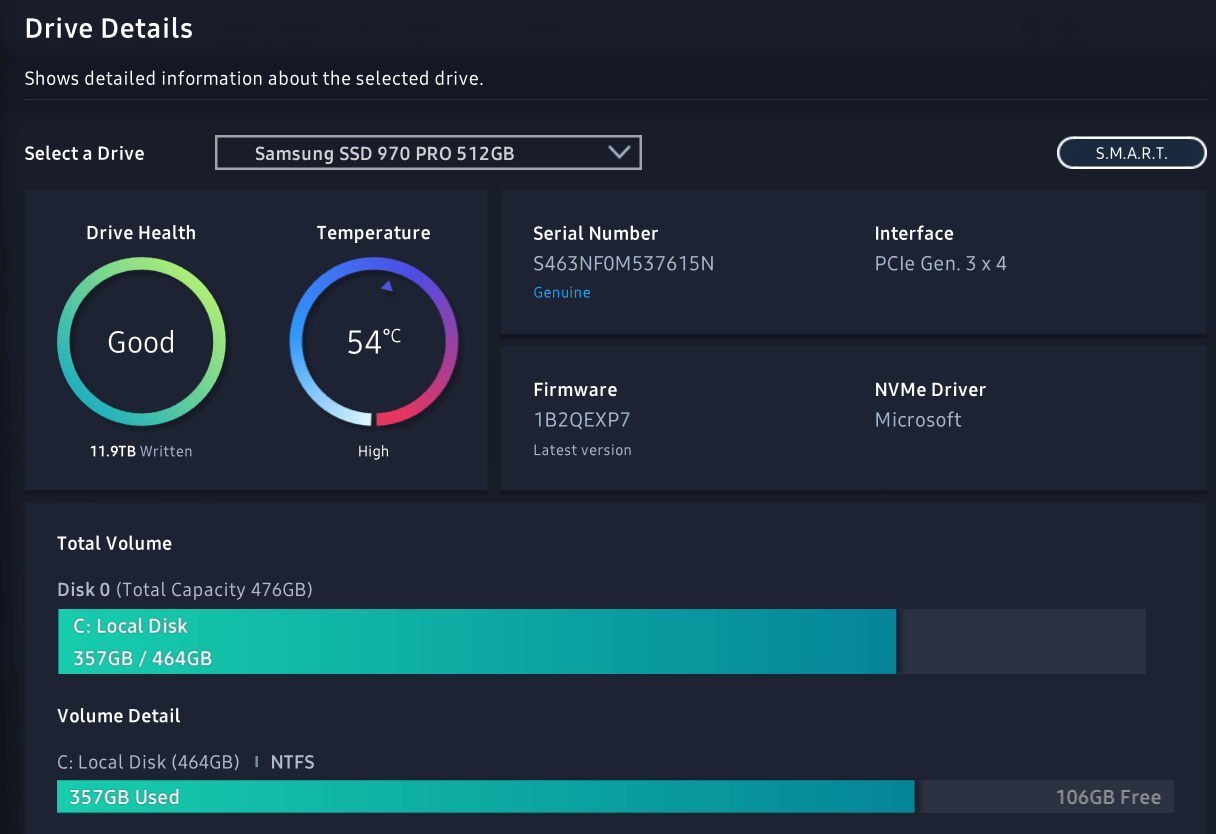
Task: Click the 54°C temperature gauge
Action: 373,342
